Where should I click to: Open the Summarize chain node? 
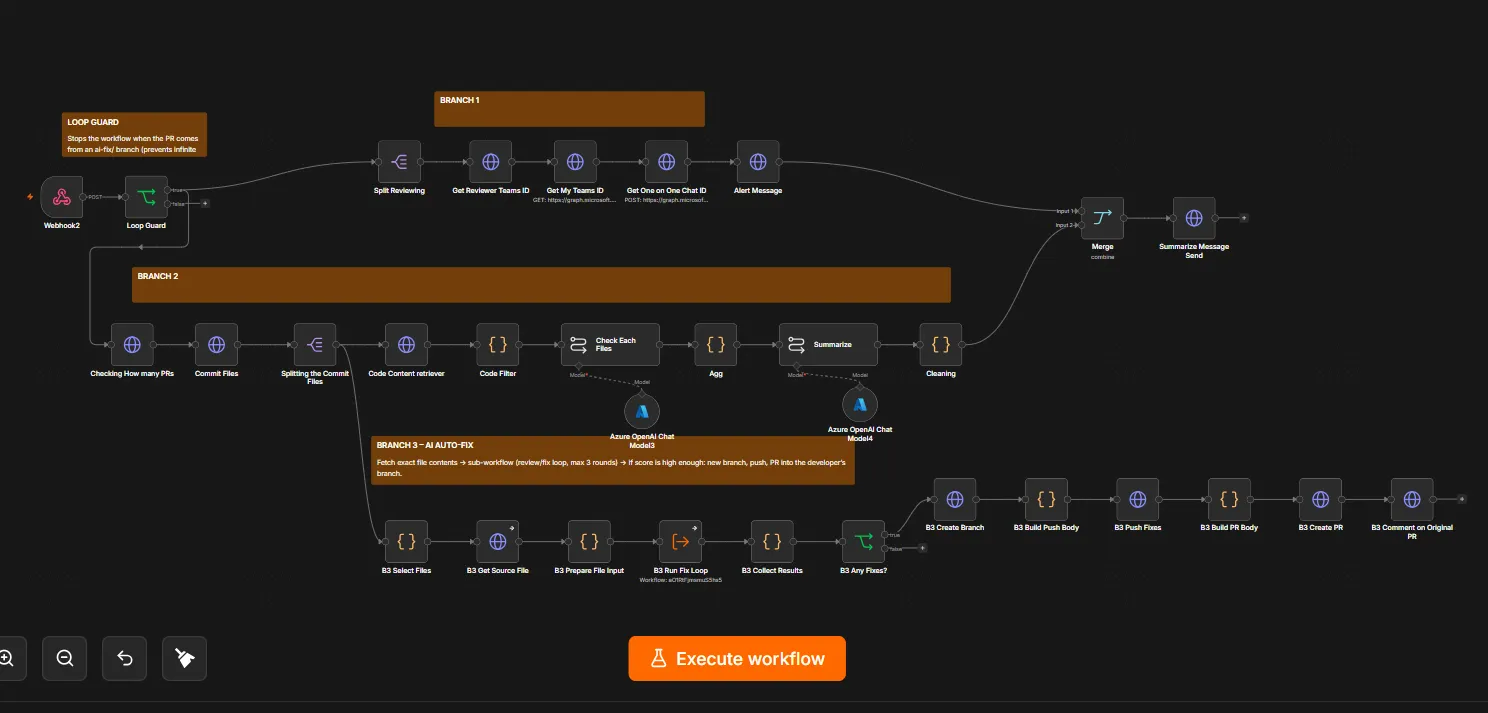(828, 345)
